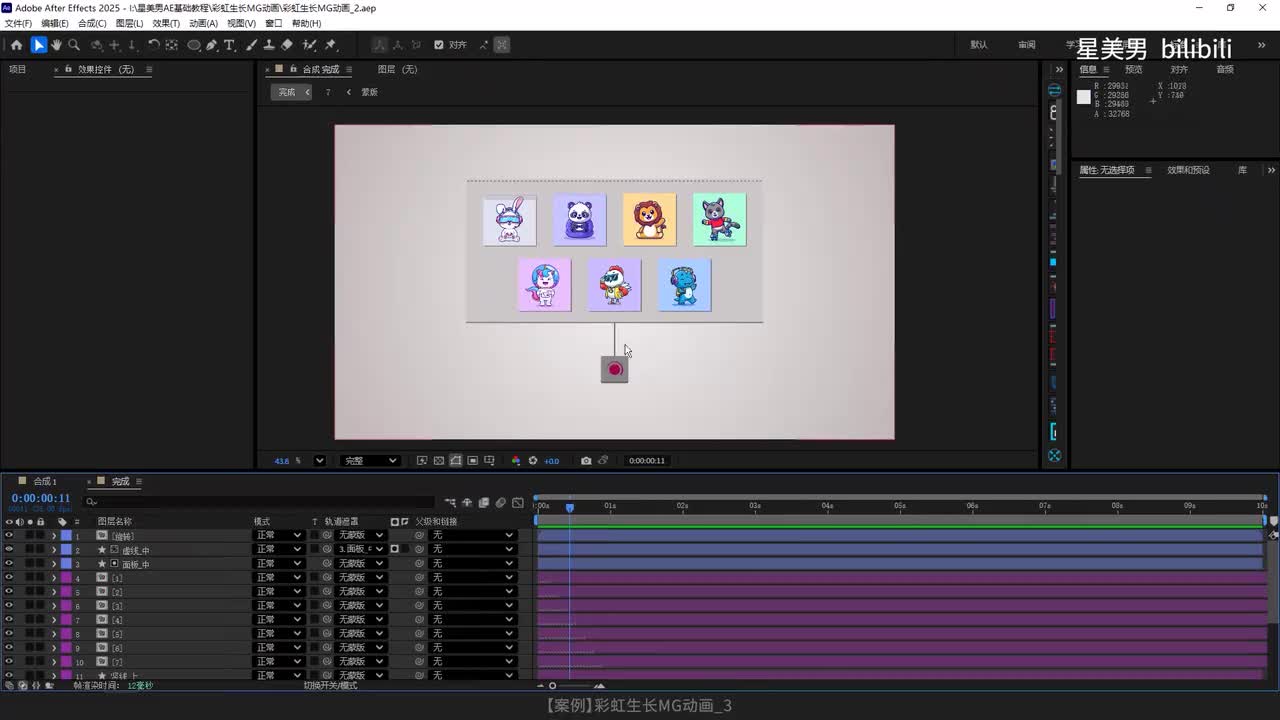This screenshot has height=720, width=1280.
Task: Open the 编辑(E) menu
Action: tap(55, 24)
